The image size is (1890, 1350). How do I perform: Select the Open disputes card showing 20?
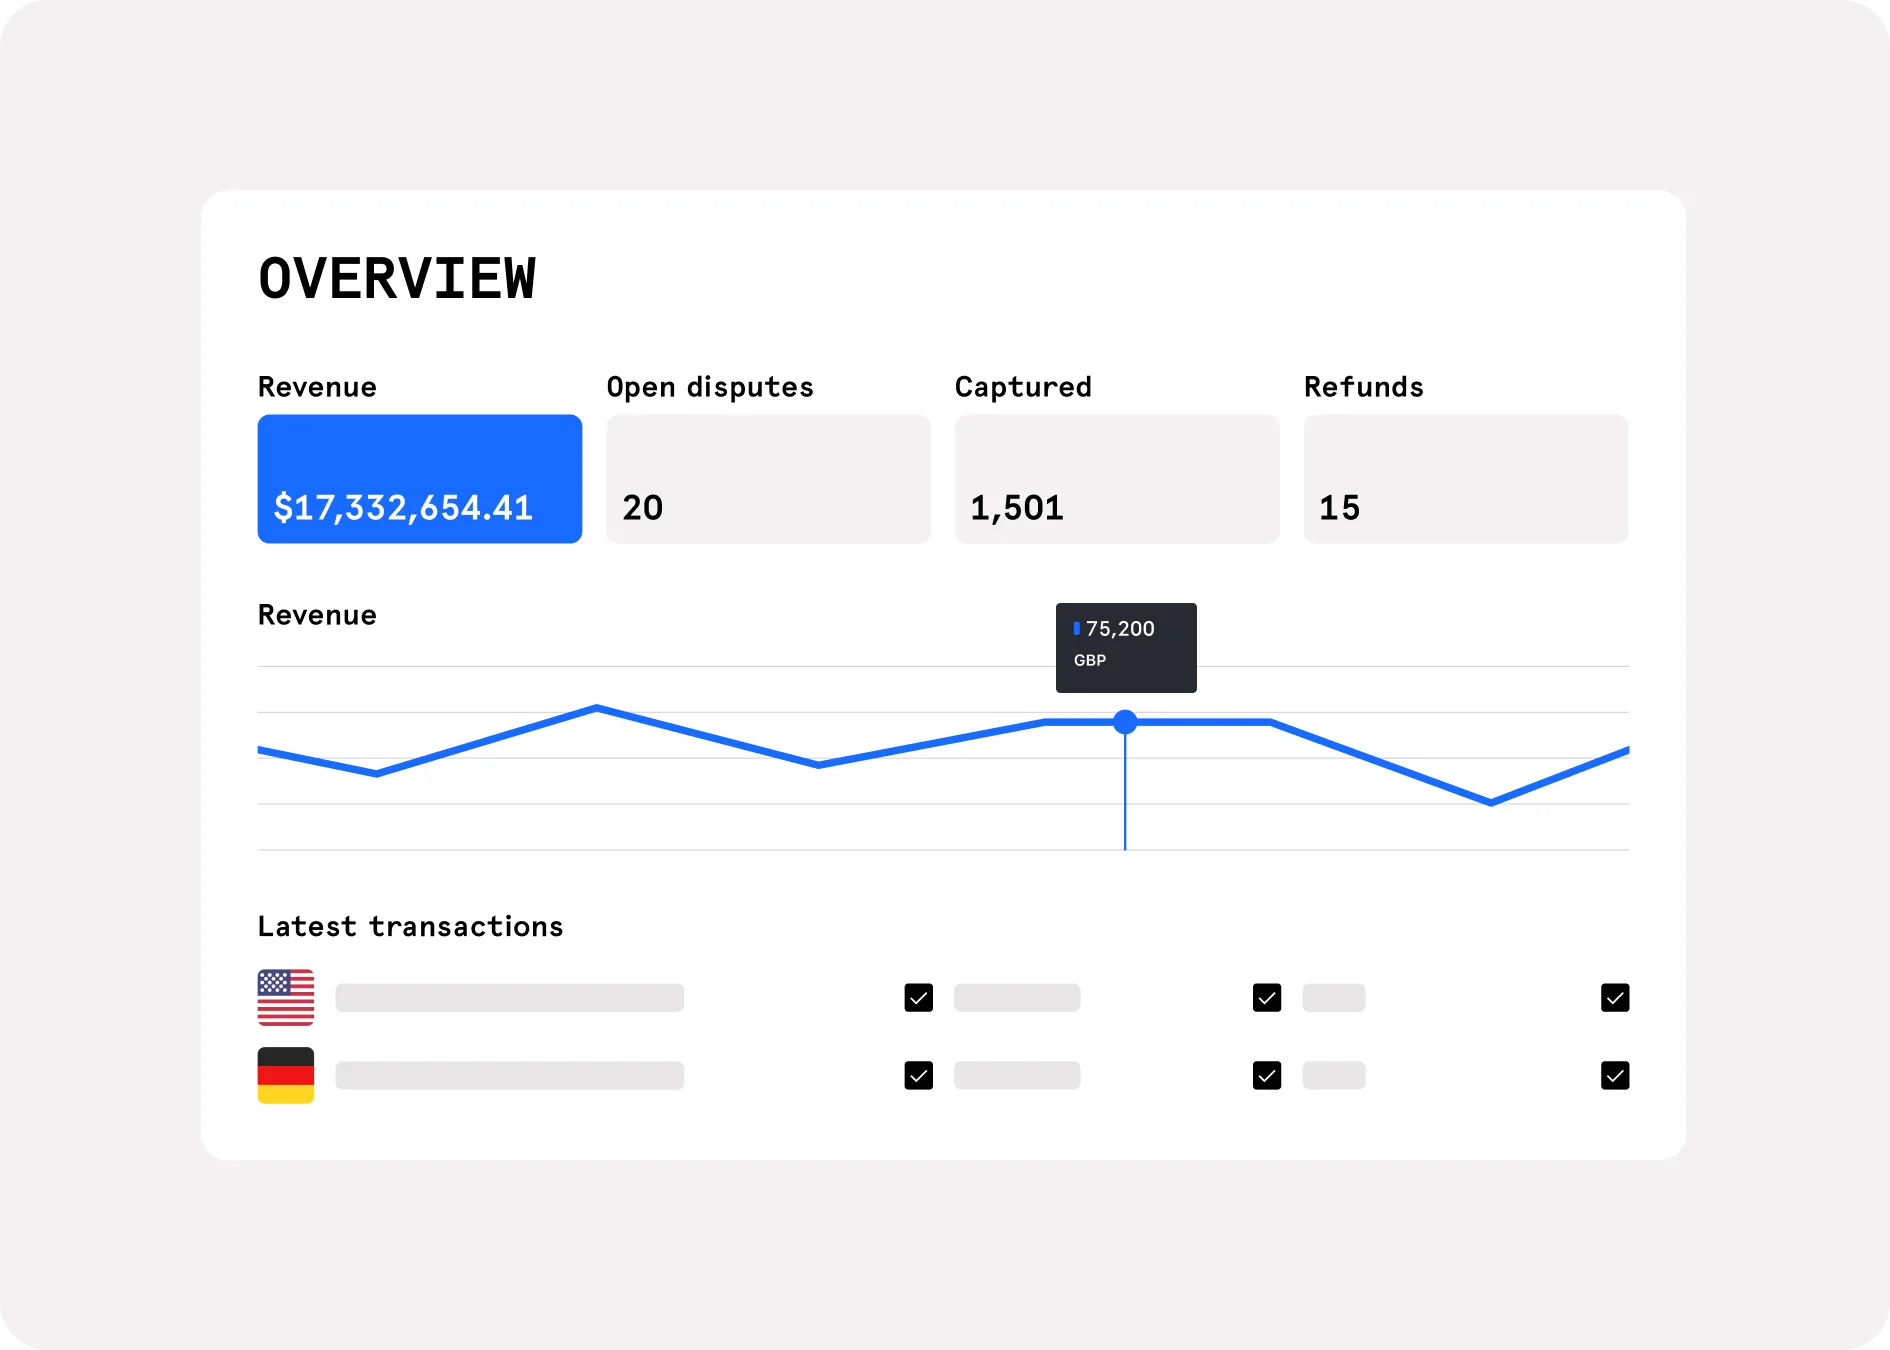click(x=768, y=479)
